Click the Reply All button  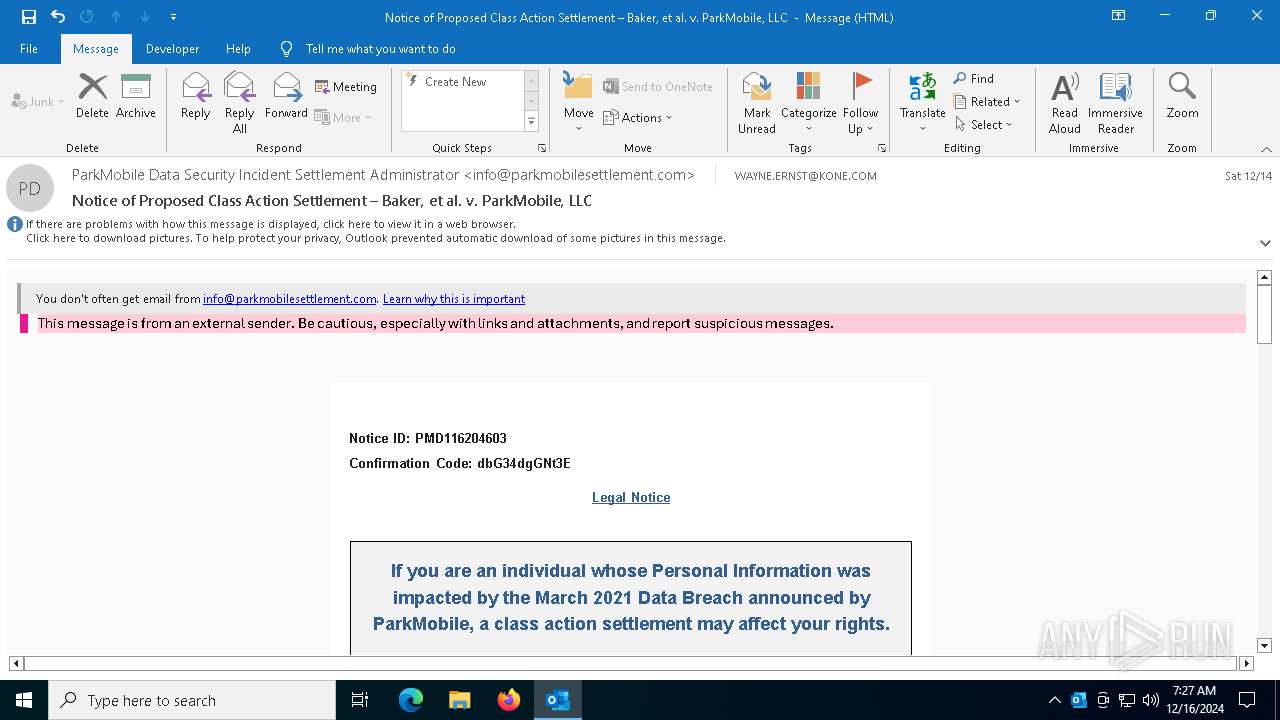click(x=240, y=102)
